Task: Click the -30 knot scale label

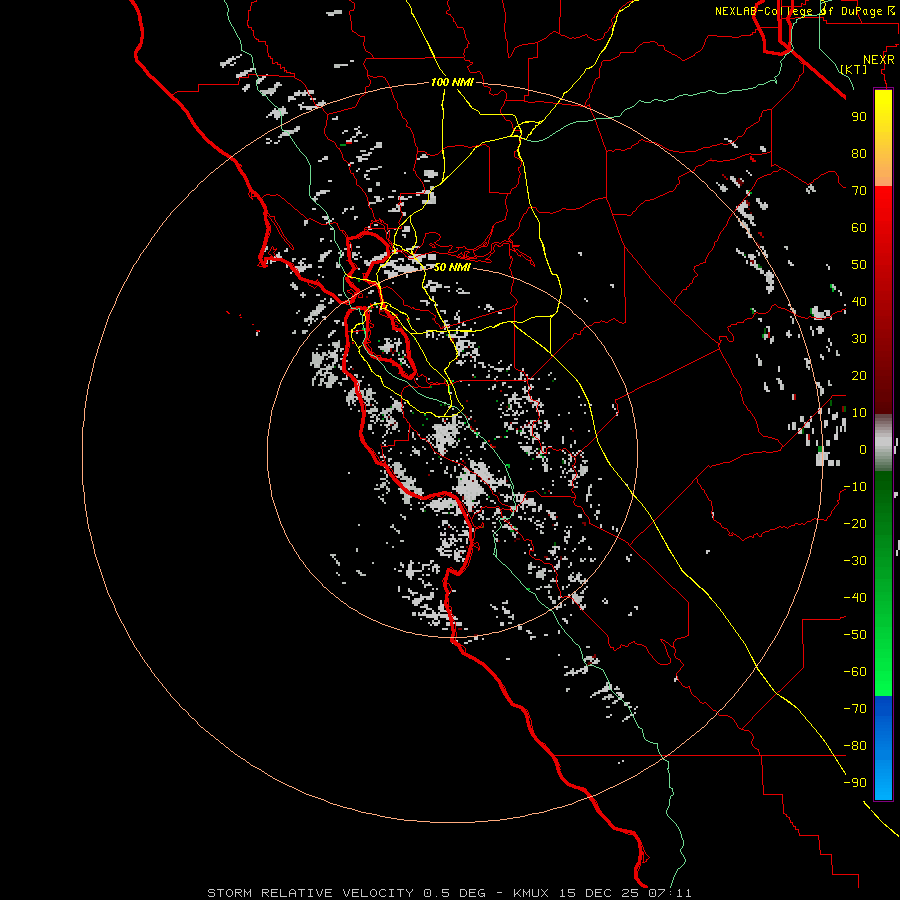Action: [855, 561]
